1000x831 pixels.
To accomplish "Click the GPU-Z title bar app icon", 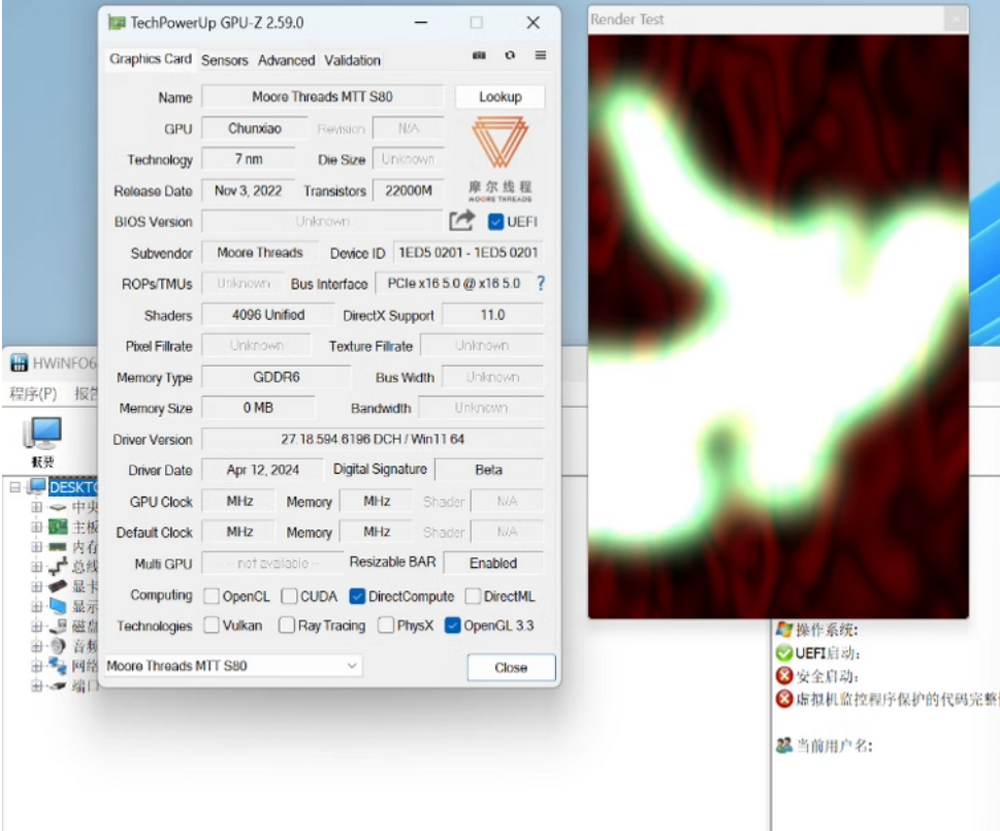I will [117, 23].
